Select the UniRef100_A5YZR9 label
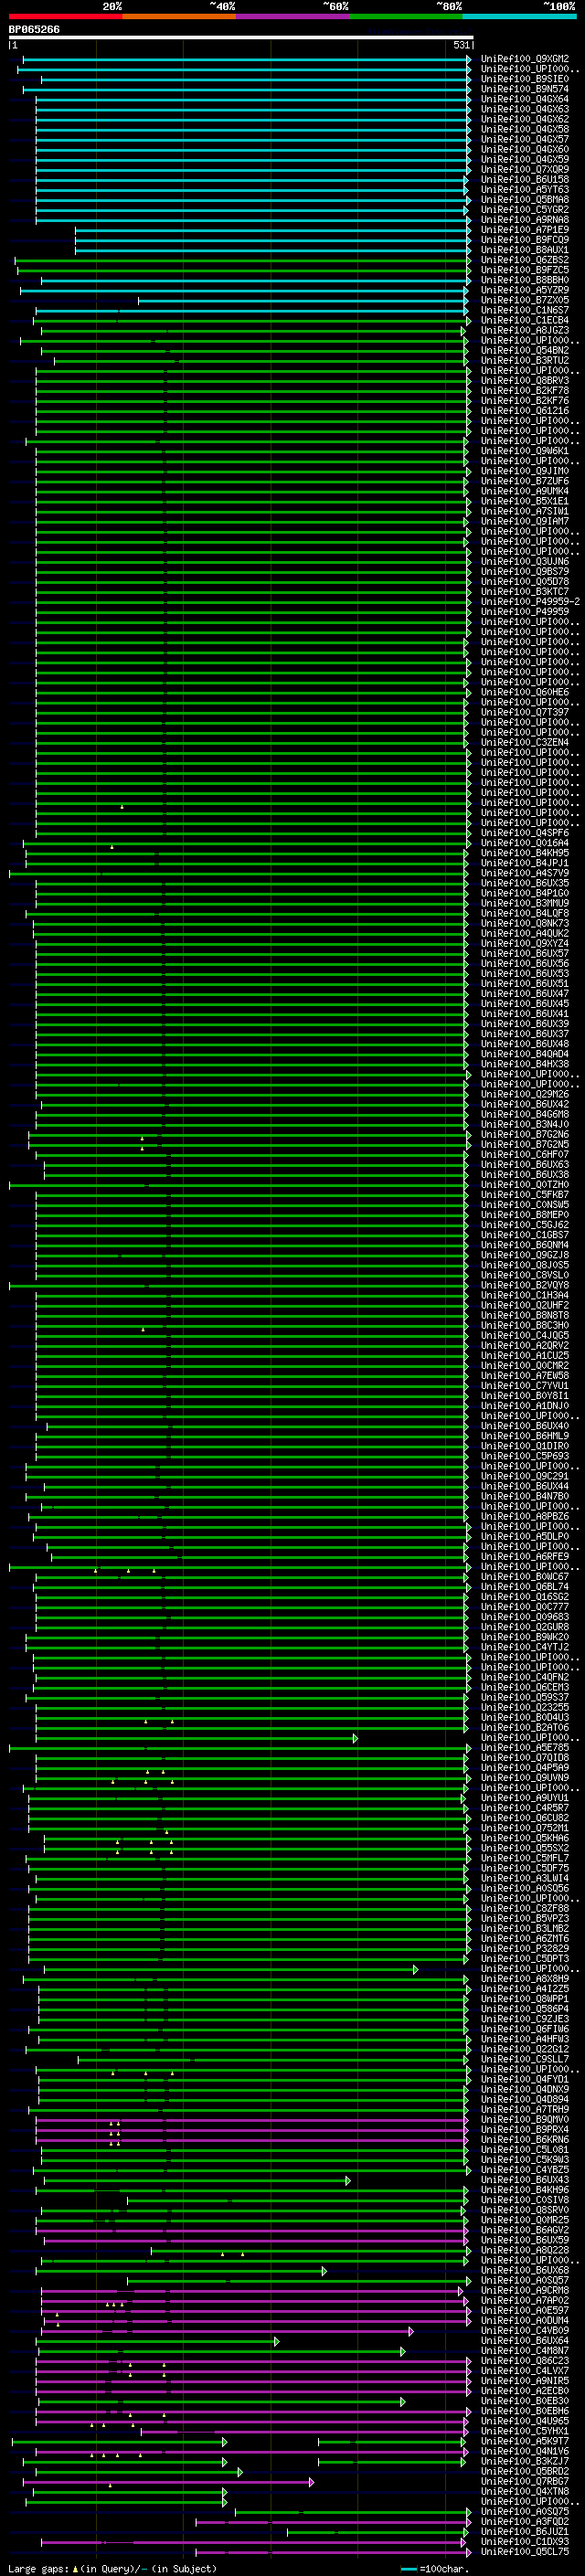Screen dimensions: 585x2576 click(525, 290)
